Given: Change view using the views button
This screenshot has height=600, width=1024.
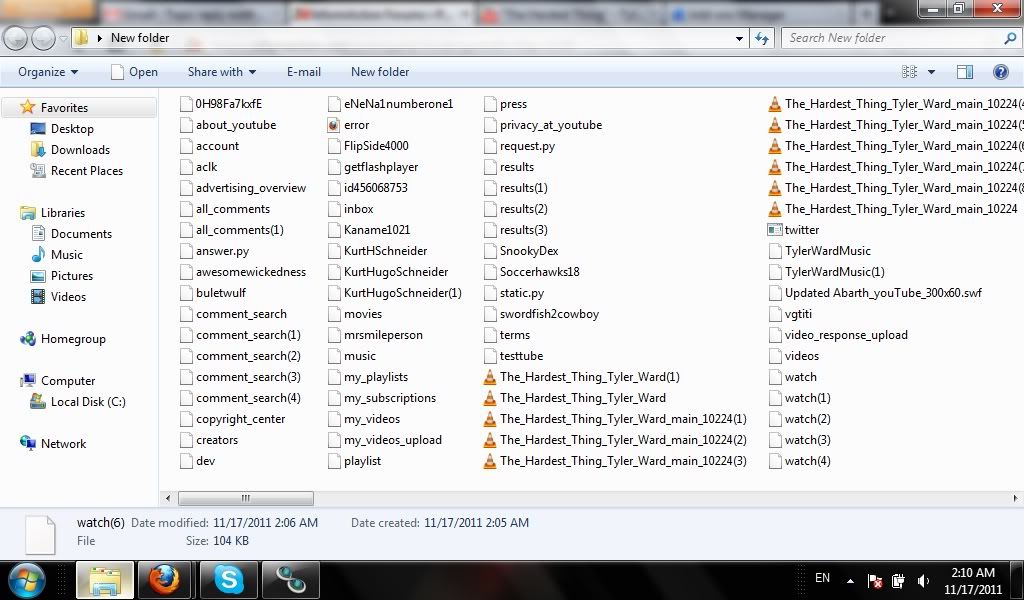Looking at the screenshot, I should (x=909, y=72).
